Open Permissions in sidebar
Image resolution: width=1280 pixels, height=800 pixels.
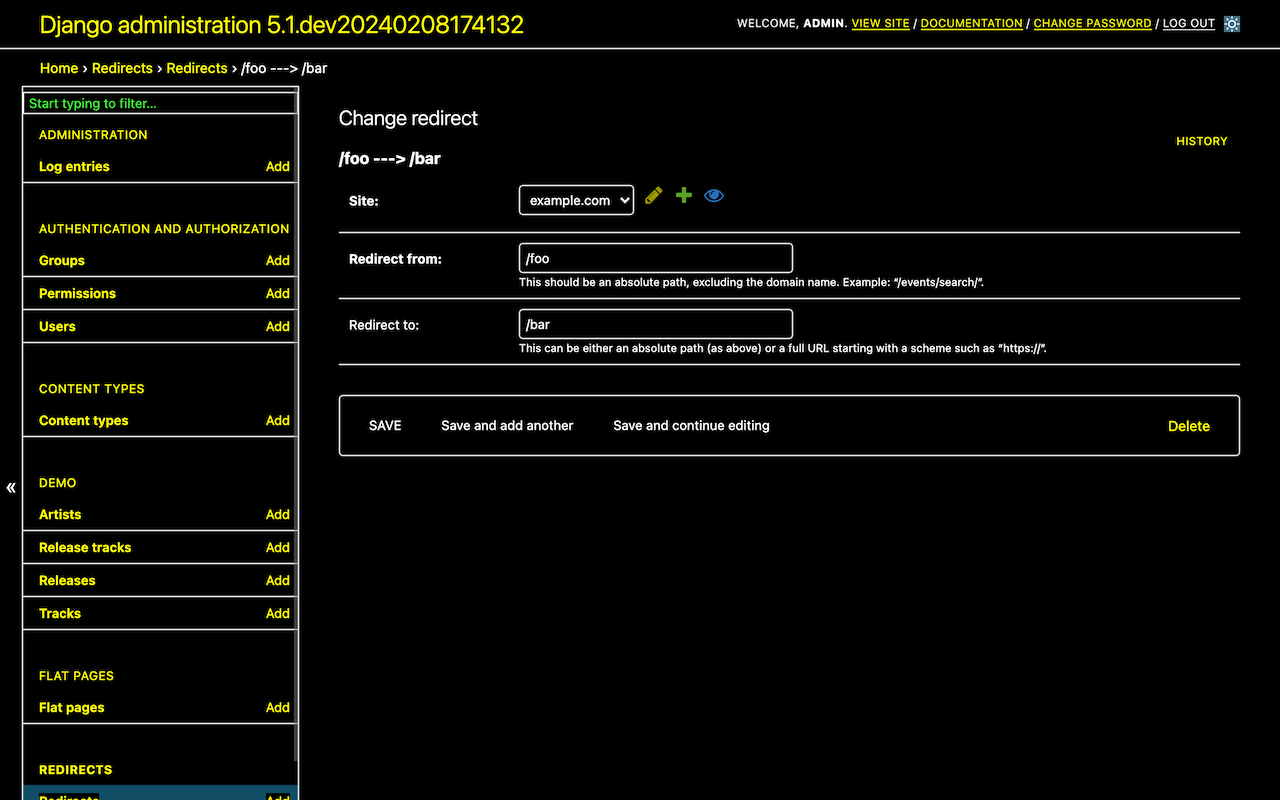tap(77, 293)
